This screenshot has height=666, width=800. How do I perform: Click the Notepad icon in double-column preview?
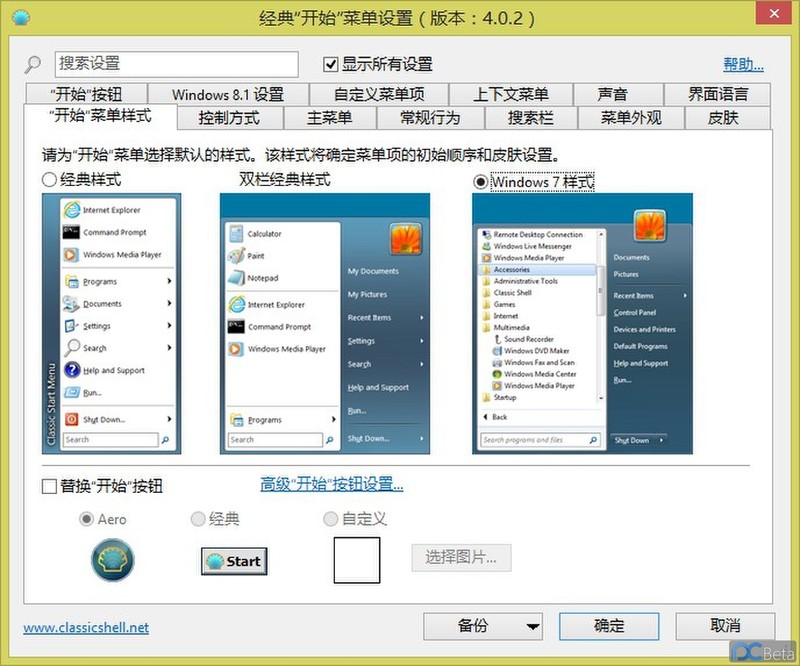[x=236, y=278]
